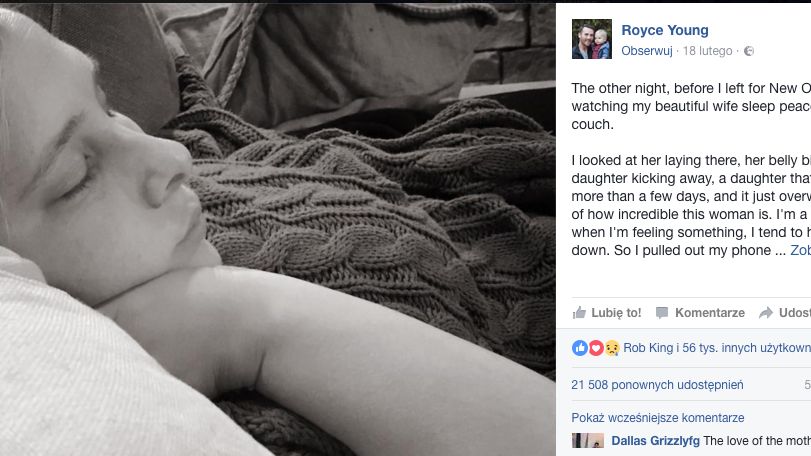Open Royce Young's profile picture
811x456 pixels.
(x=592, y=39)
